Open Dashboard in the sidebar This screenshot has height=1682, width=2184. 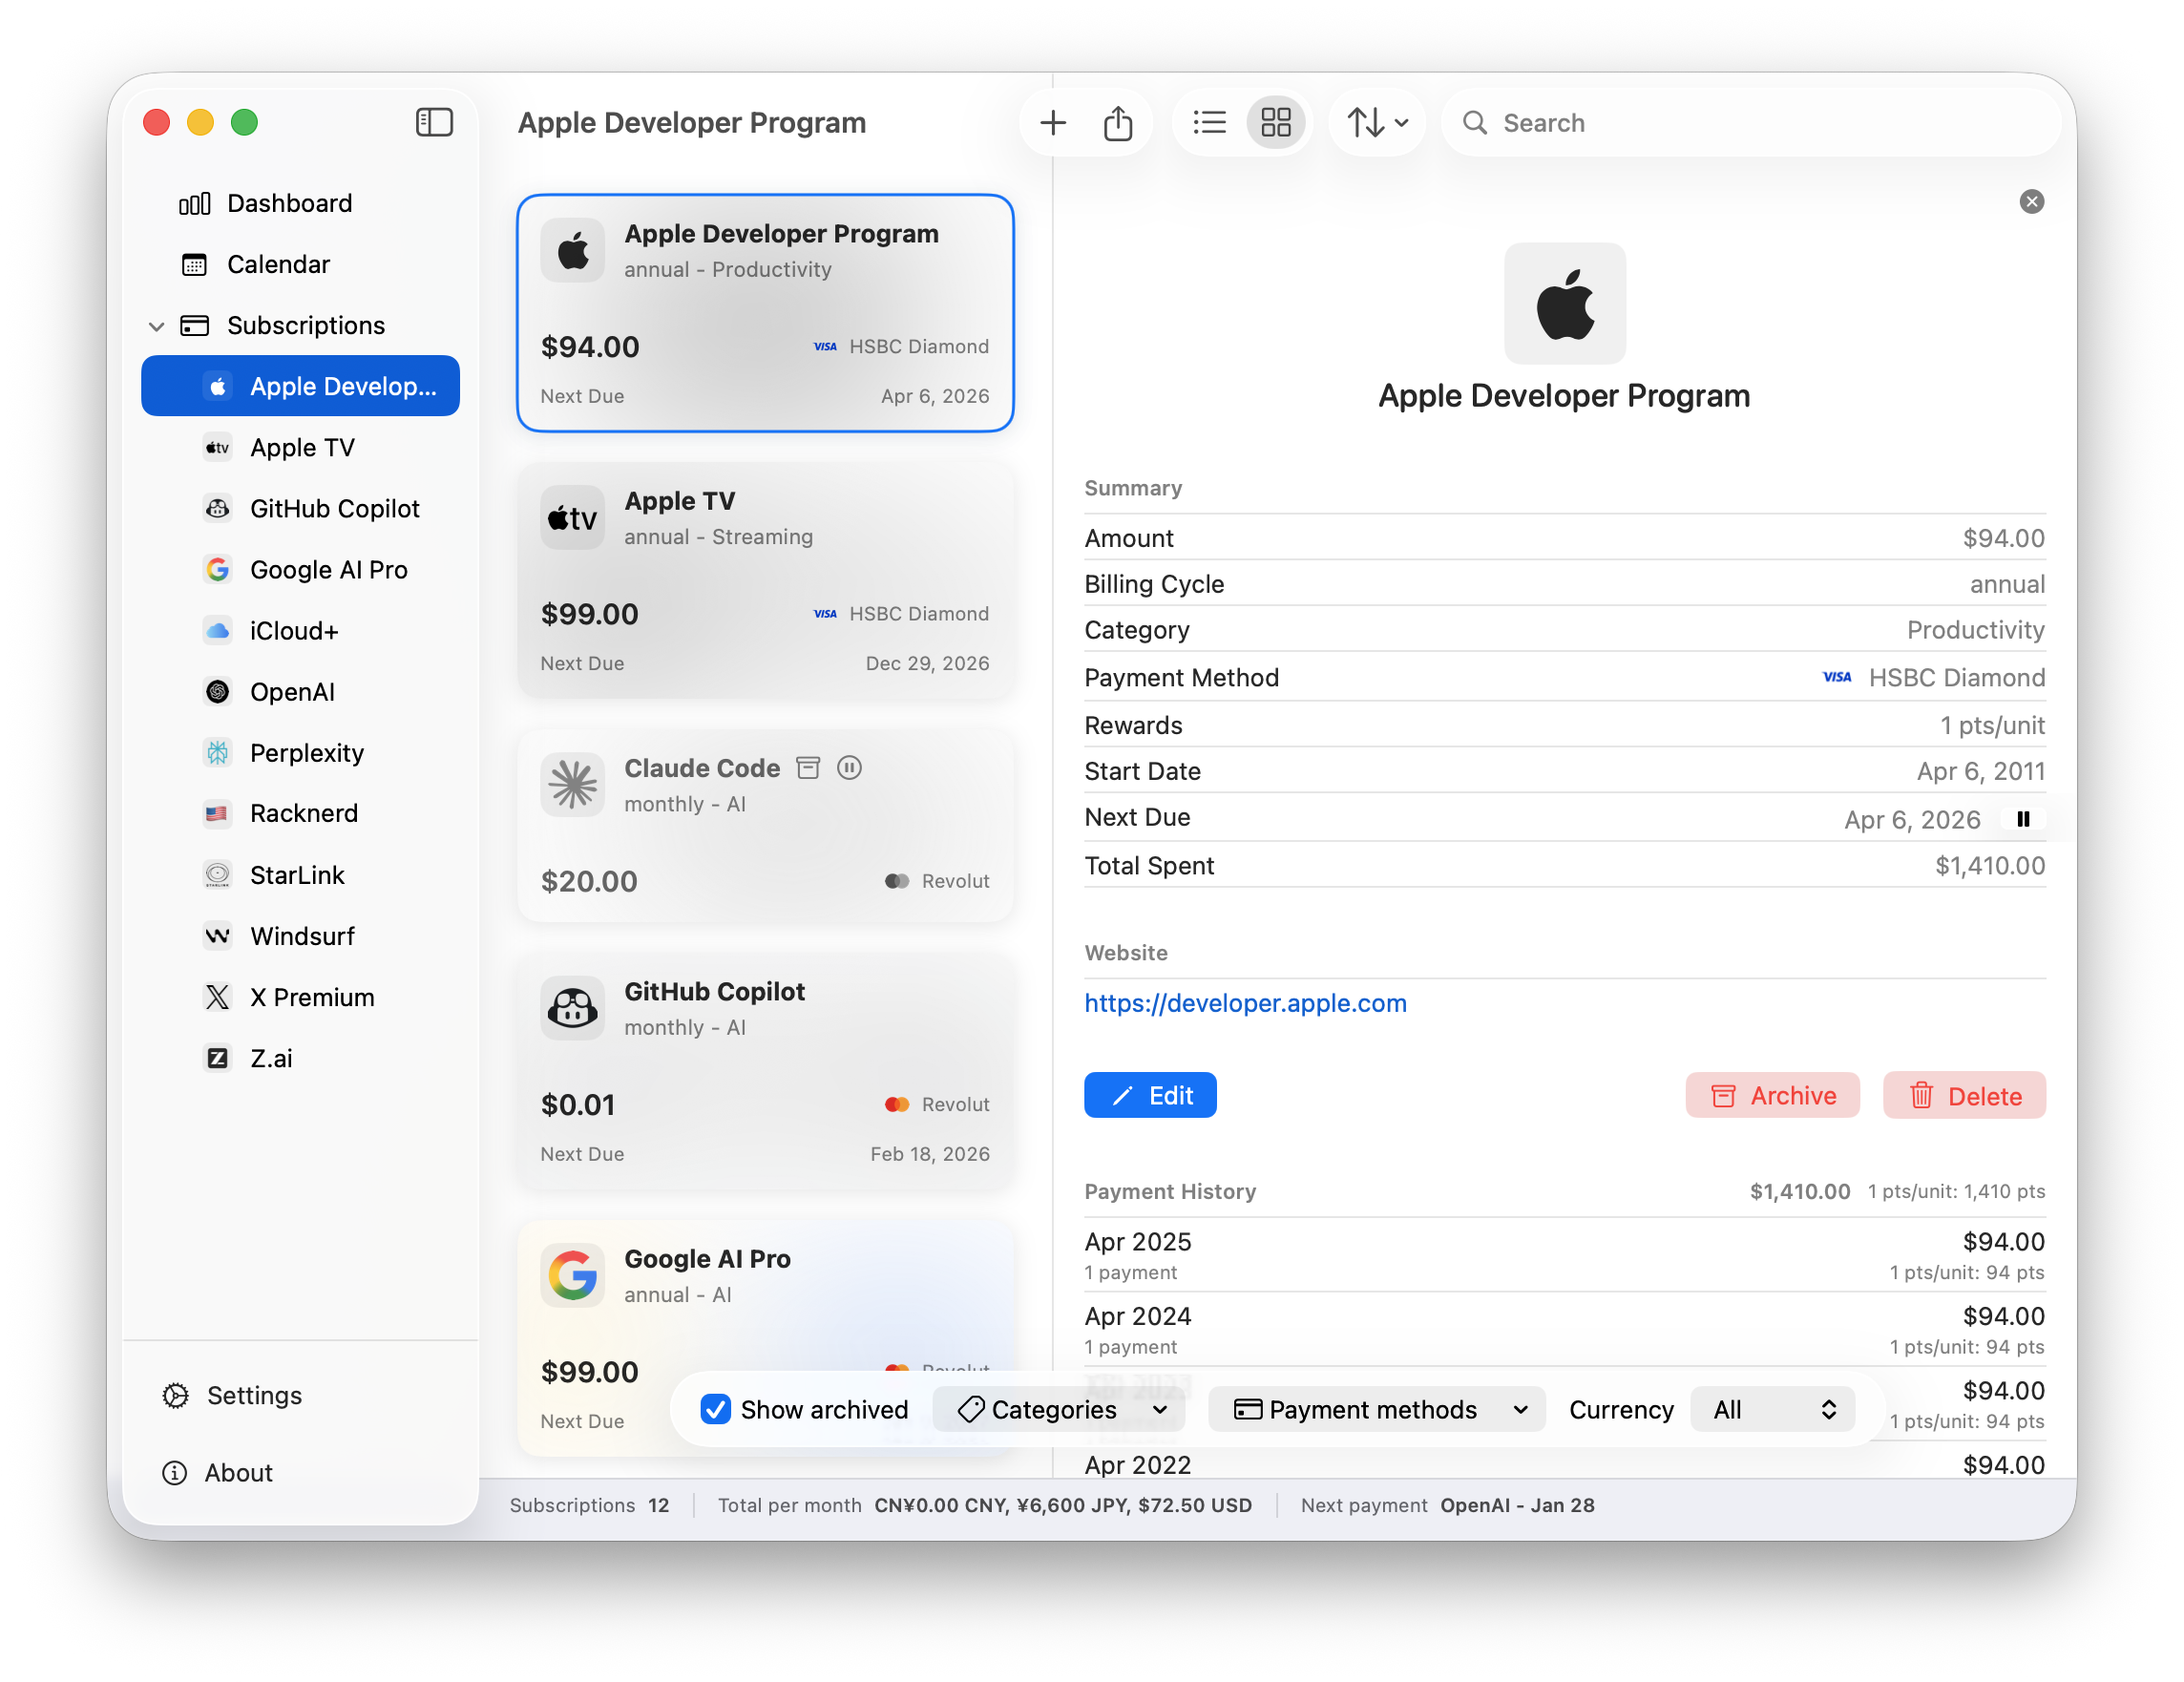tap(289, 204)
